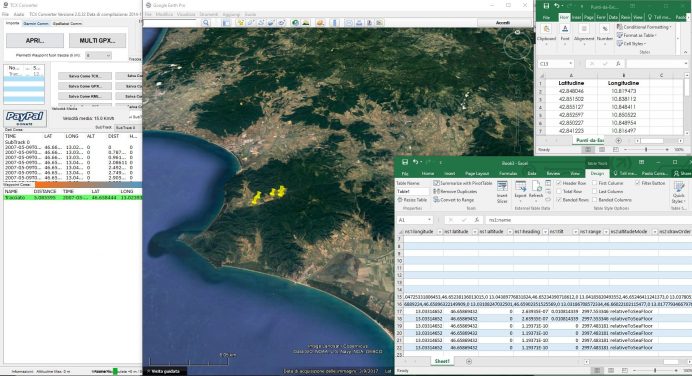Viewport: 692px width, 376px height.
Task: Open the waypoint distance dropdown in TCX Converter
Action: [x=98, y=56]
